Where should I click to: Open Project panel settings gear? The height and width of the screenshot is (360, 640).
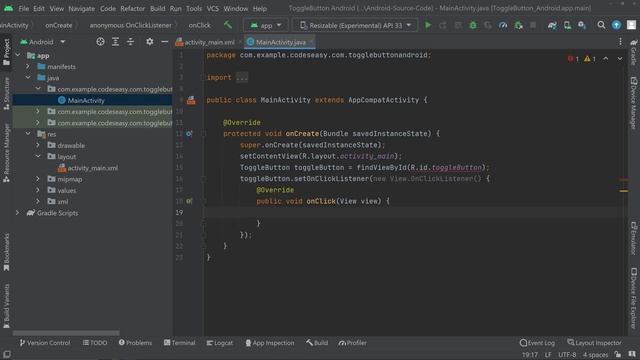(150, 42)
